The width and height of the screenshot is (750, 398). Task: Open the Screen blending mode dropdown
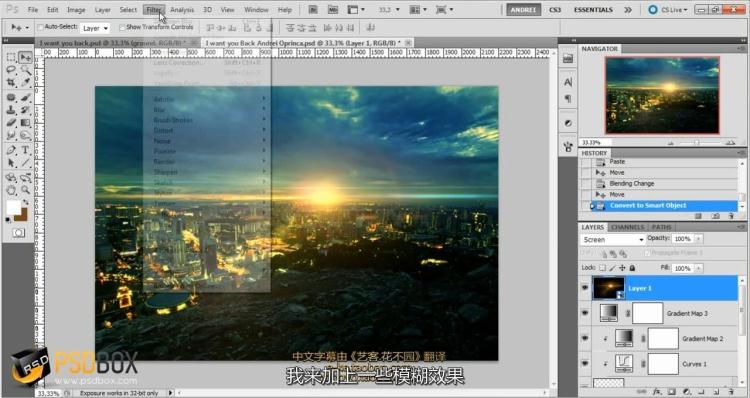(x=613, y=240)
